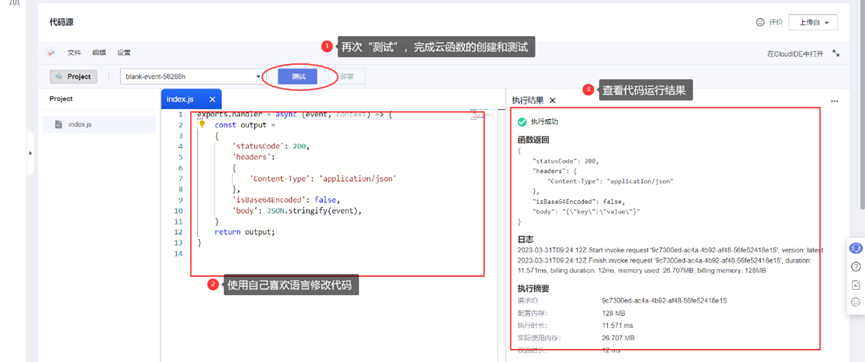Open the 编辑 menu

99,53
